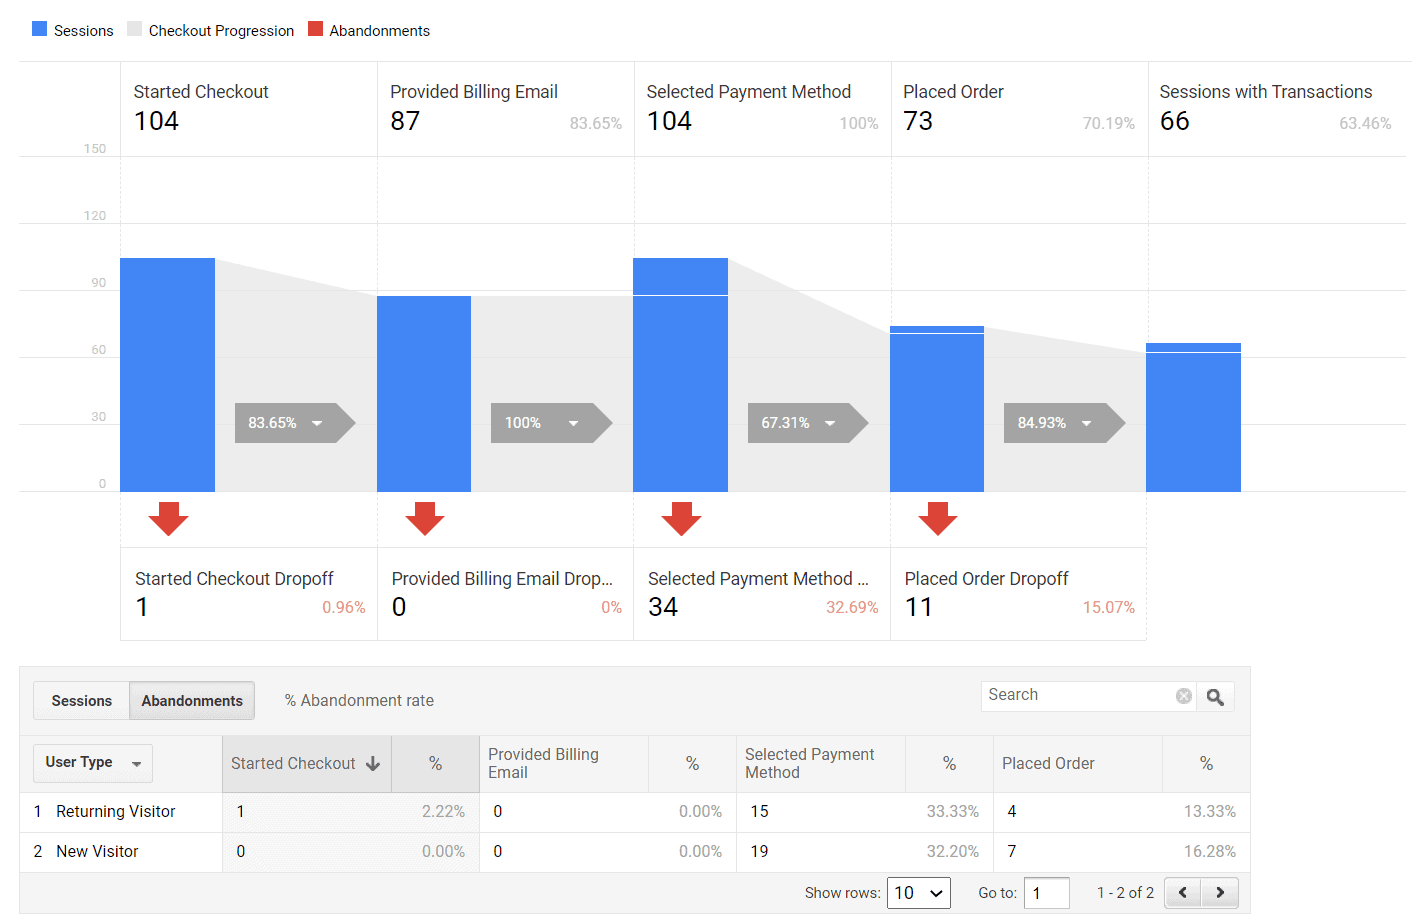The height and width of the screenshot is (918, 1412).
Task: Open the 67.31% progression dropdown
Action: pyautogui.click(x=808, y=423)
